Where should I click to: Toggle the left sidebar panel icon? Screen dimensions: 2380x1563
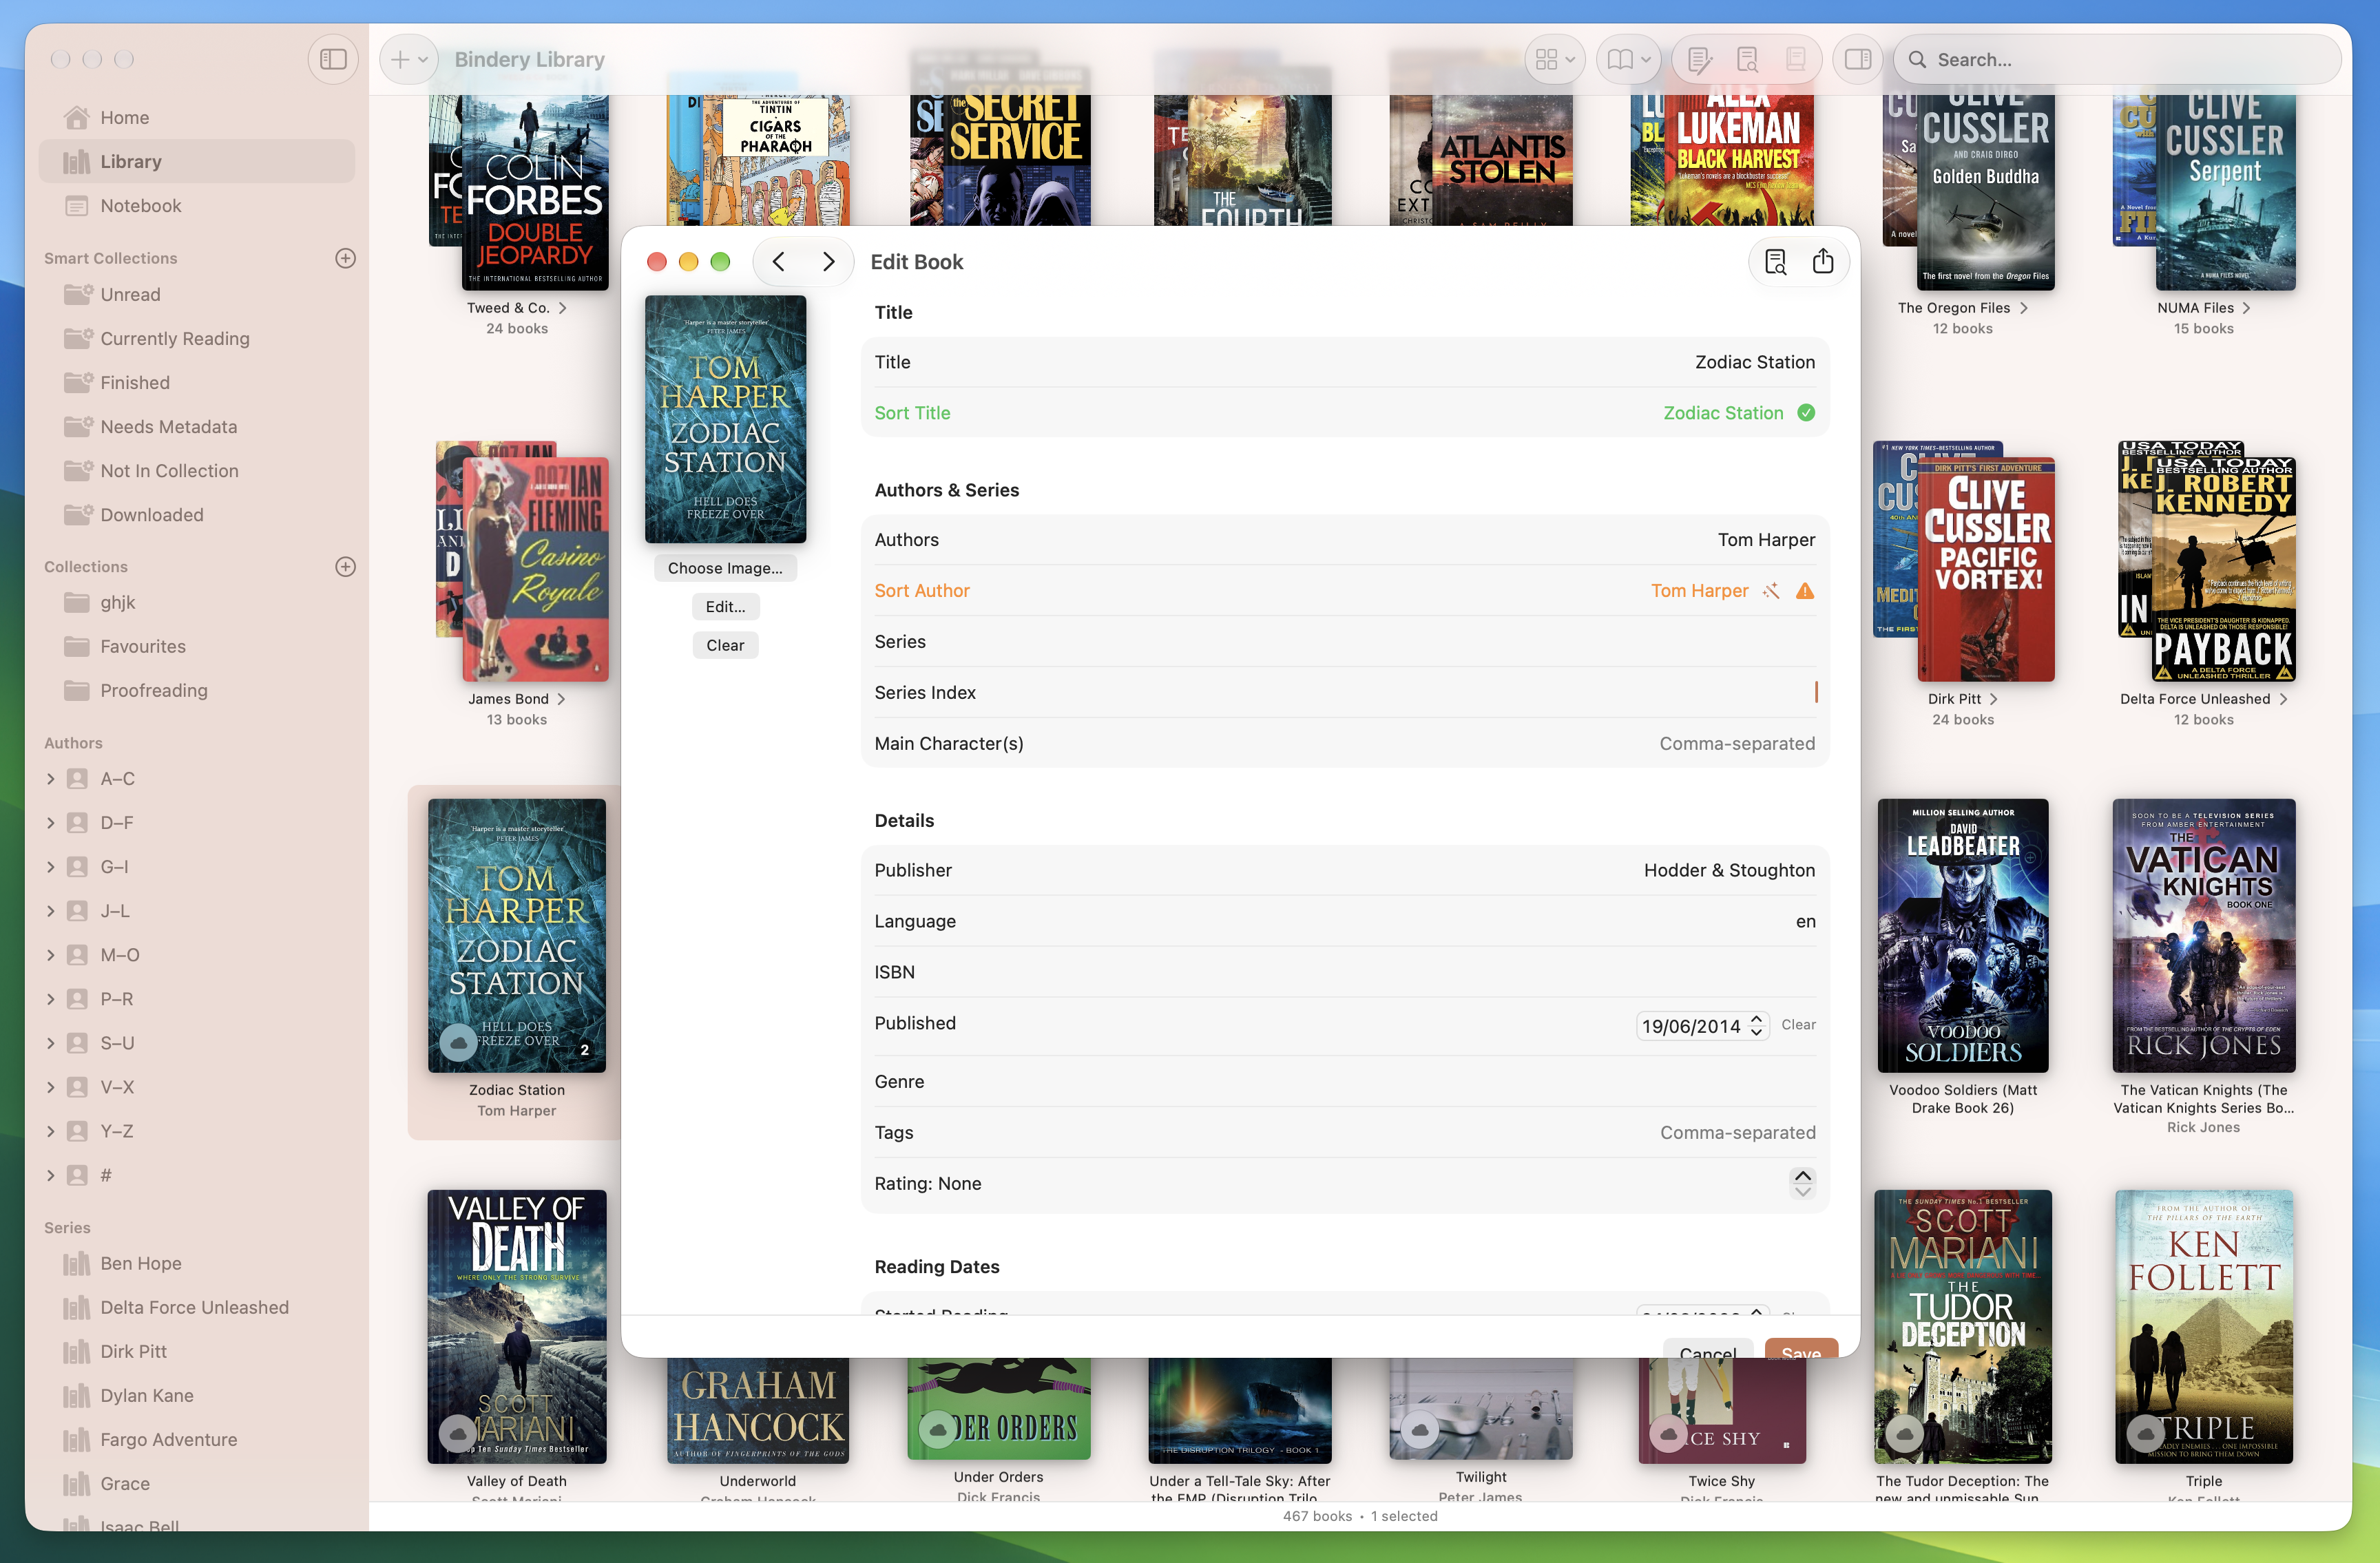coord(333,60)
